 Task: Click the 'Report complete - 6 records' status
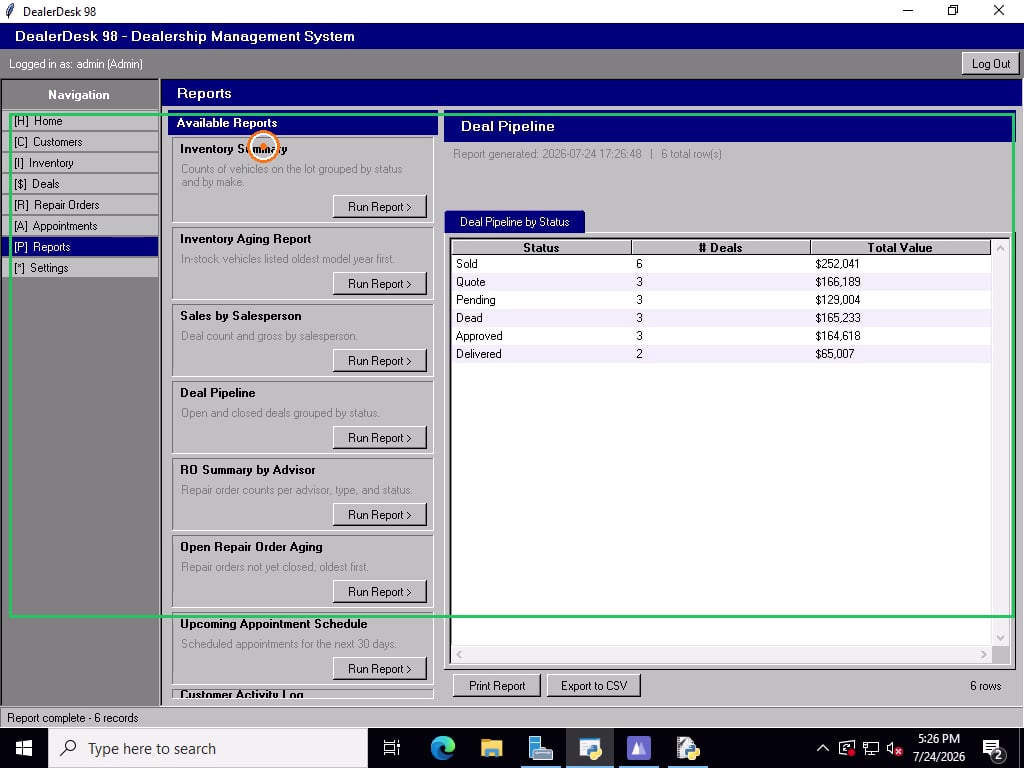point(72,718)
